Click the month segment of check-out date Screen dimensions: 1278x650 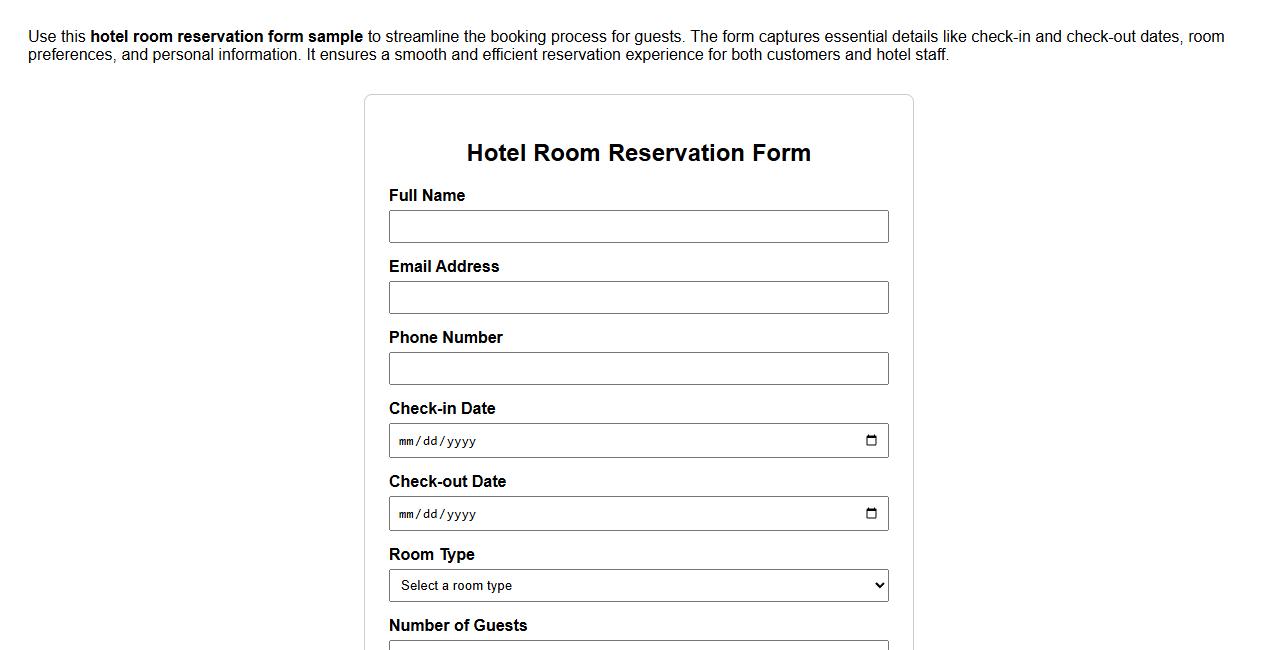(405, 513)
